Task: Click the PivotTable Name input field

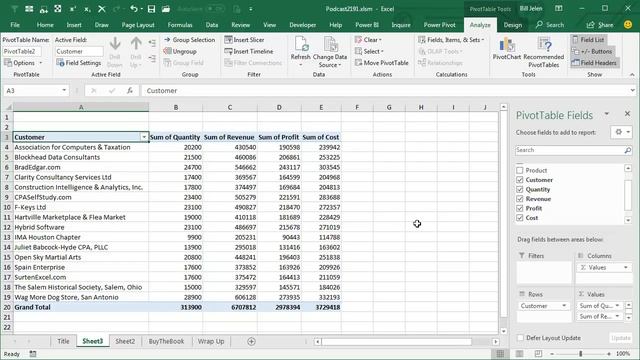Action: (x=22, y=51)
